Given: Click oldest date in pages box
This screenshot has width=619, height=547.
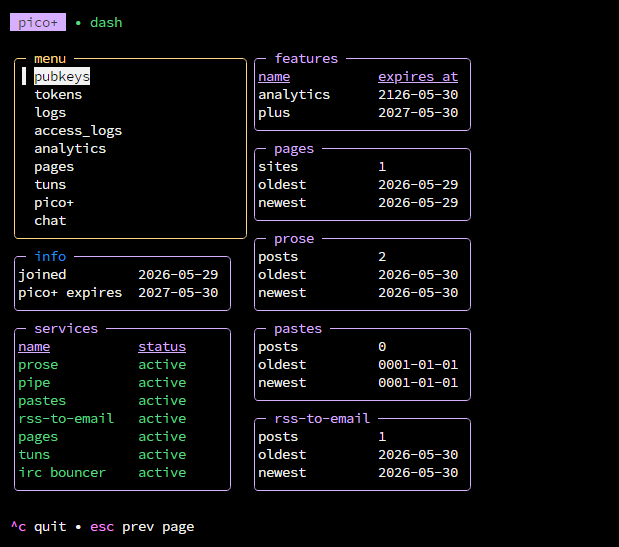Looking at the screenshot, I should click(x=418, y=184).
